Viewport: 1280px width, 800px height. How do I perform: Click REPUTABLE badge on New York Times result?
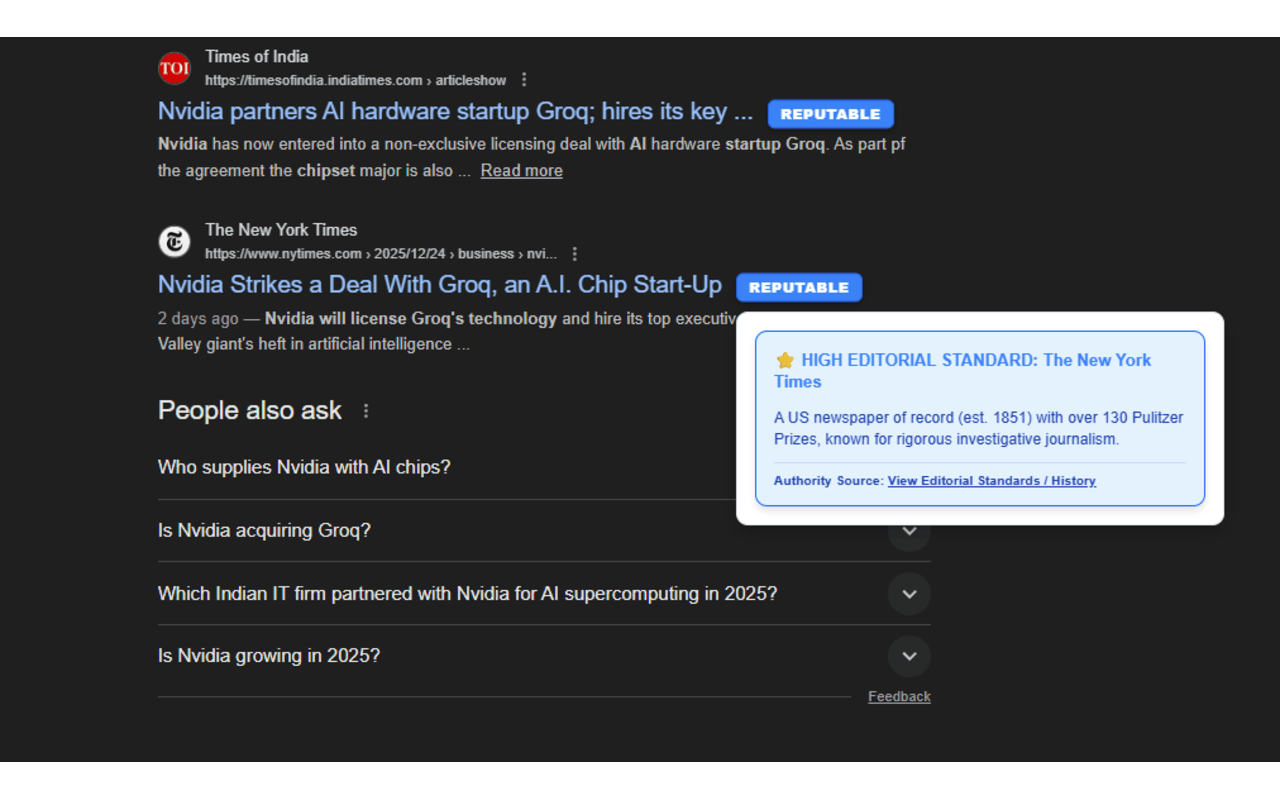(798, 287)
